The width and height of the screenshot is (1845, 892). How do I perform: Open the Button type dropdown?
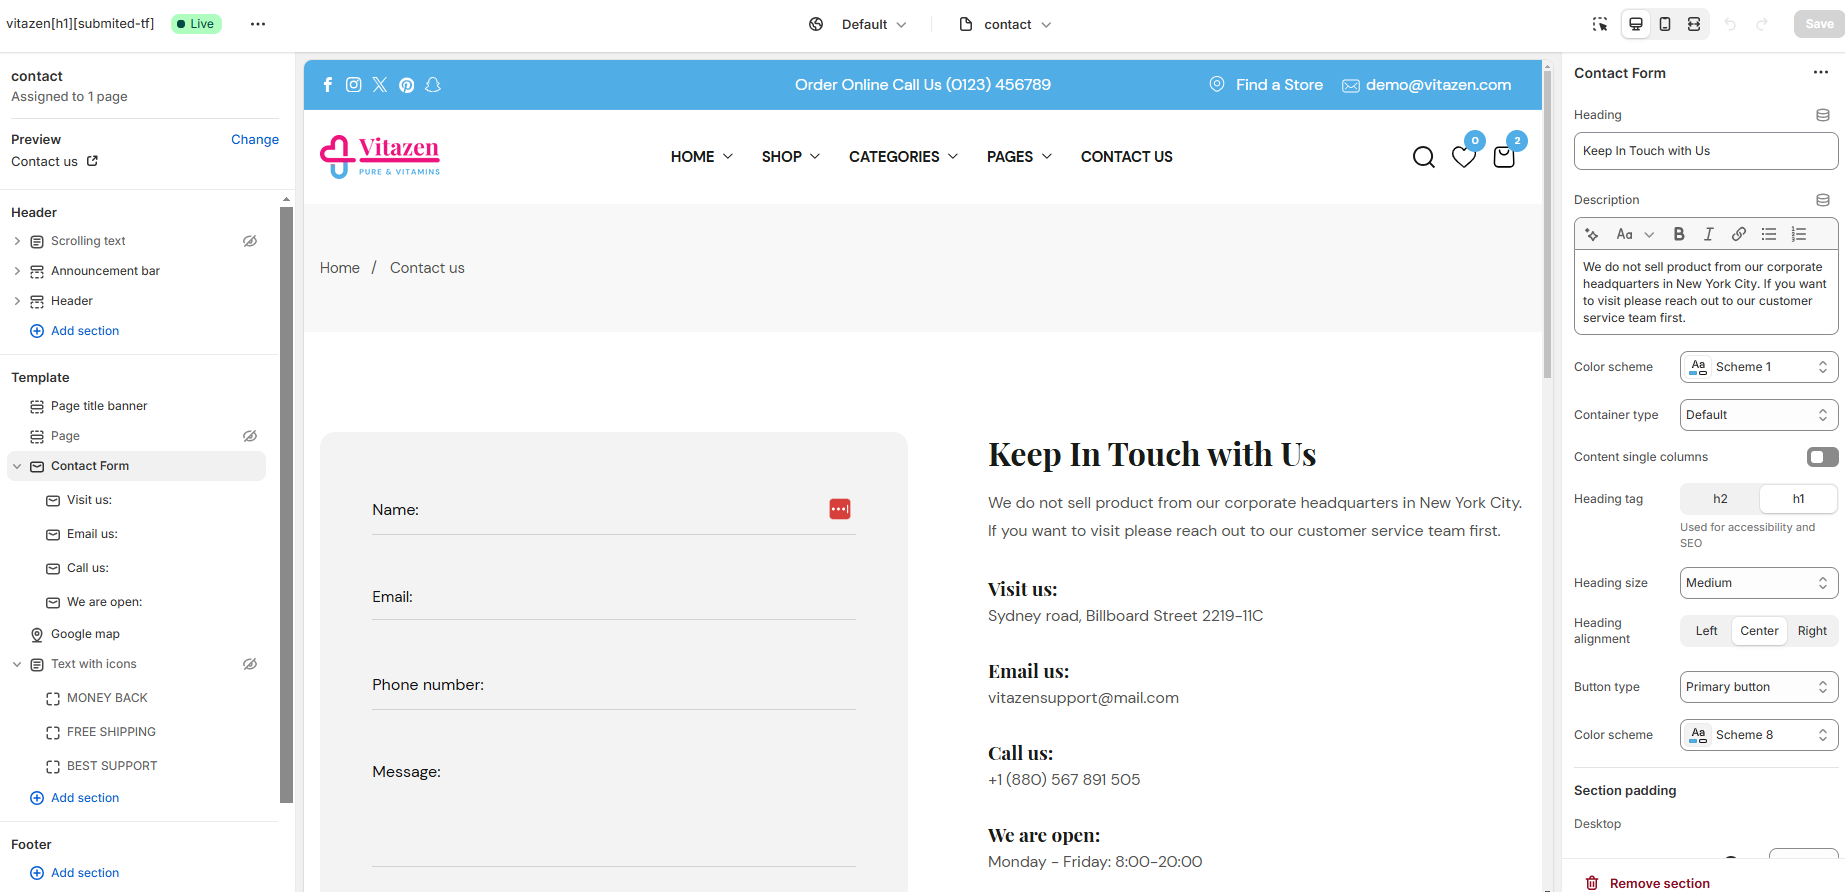pyautogui.click(x=1759, y=687)
